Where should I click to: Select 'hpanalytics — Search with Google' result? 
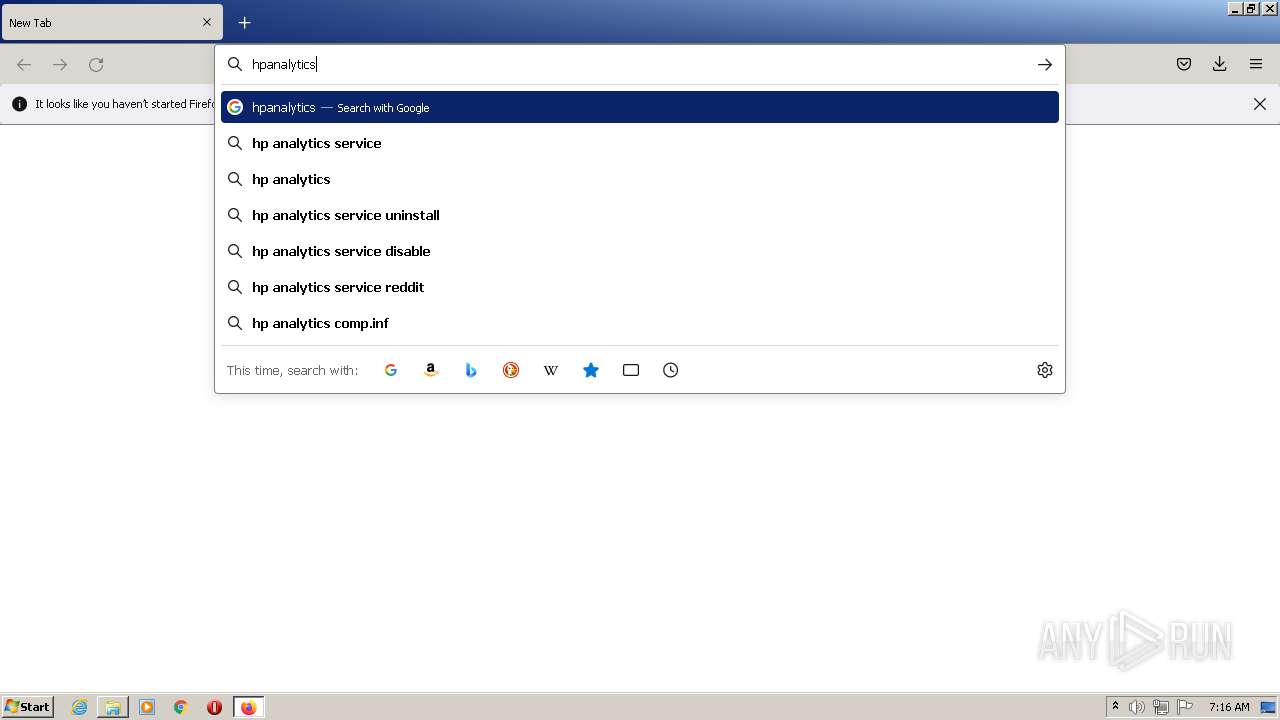pyautogui.click(x=640, y=107)
